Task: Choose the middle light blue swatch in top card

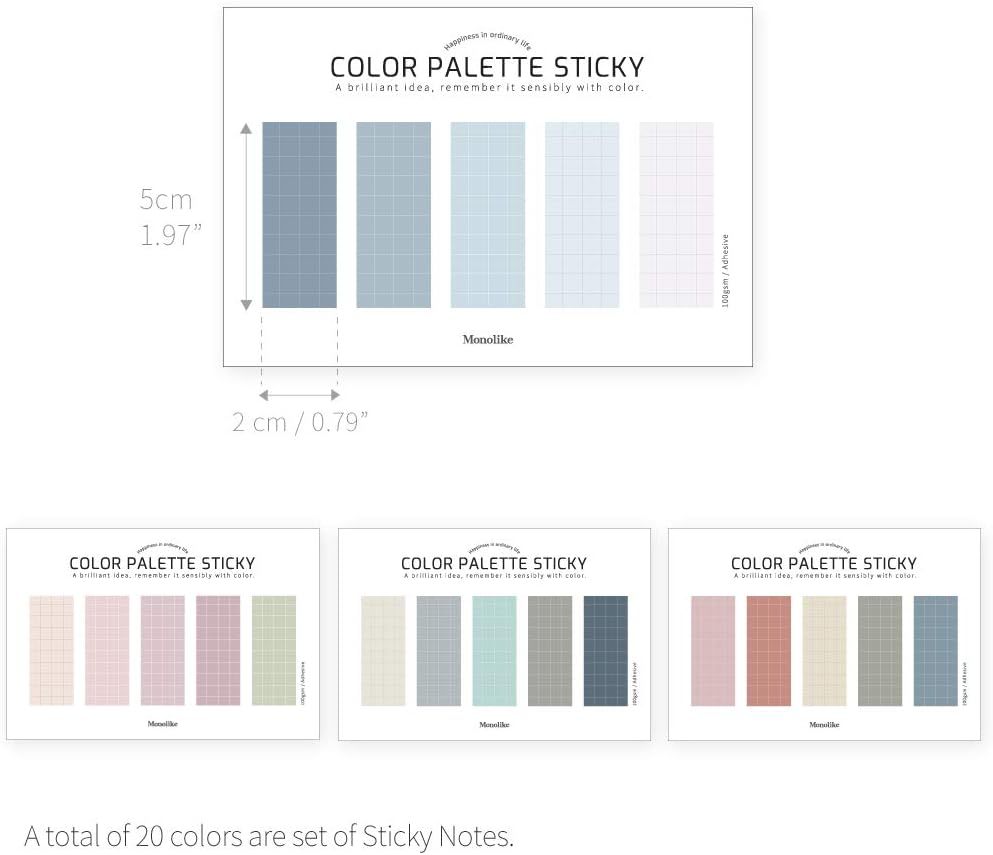Action: [x=487, y=215]
